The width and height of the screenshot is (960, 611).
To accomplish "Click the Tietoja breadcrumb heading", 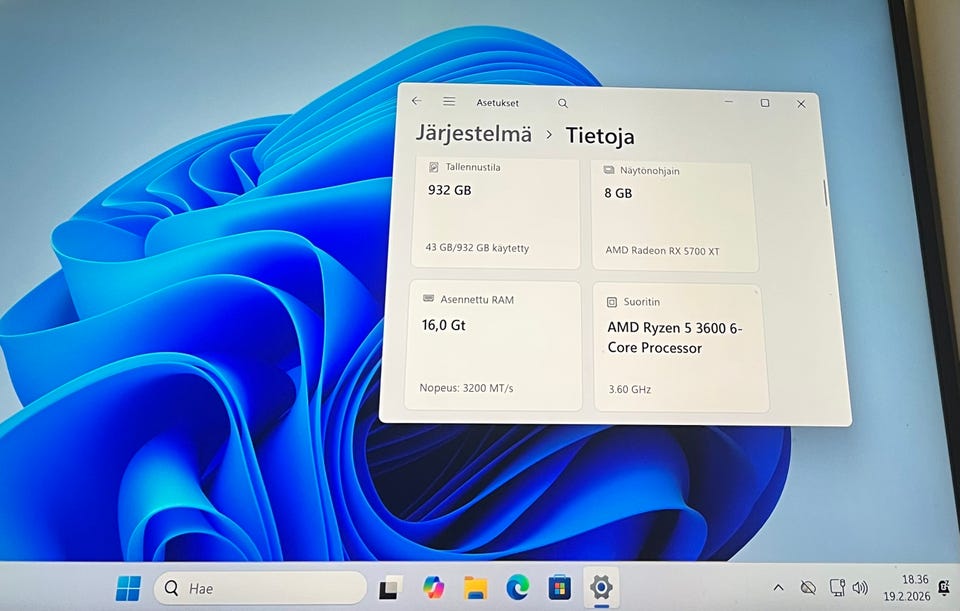I will pos(600,135).
